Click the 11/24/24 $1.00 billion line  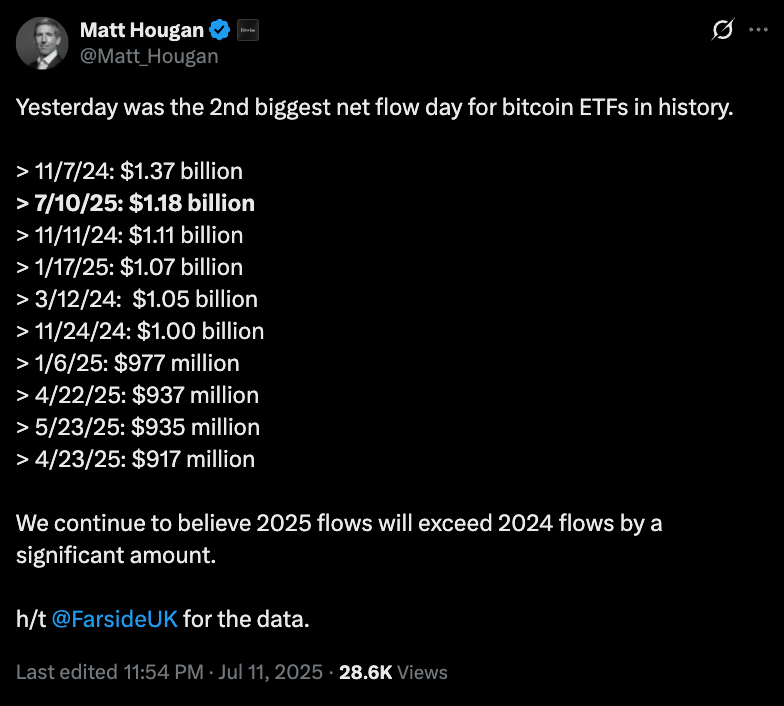click(x=140, y=331)
